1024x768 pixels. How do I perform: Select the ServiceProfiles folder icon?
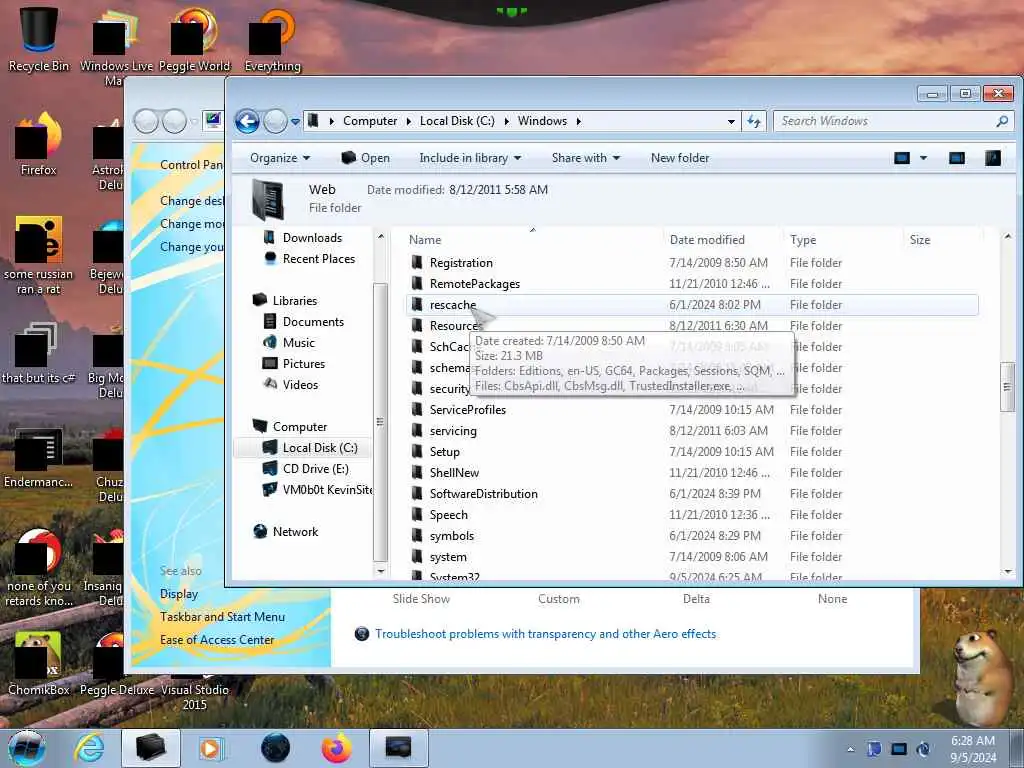[x=417, y=409]
